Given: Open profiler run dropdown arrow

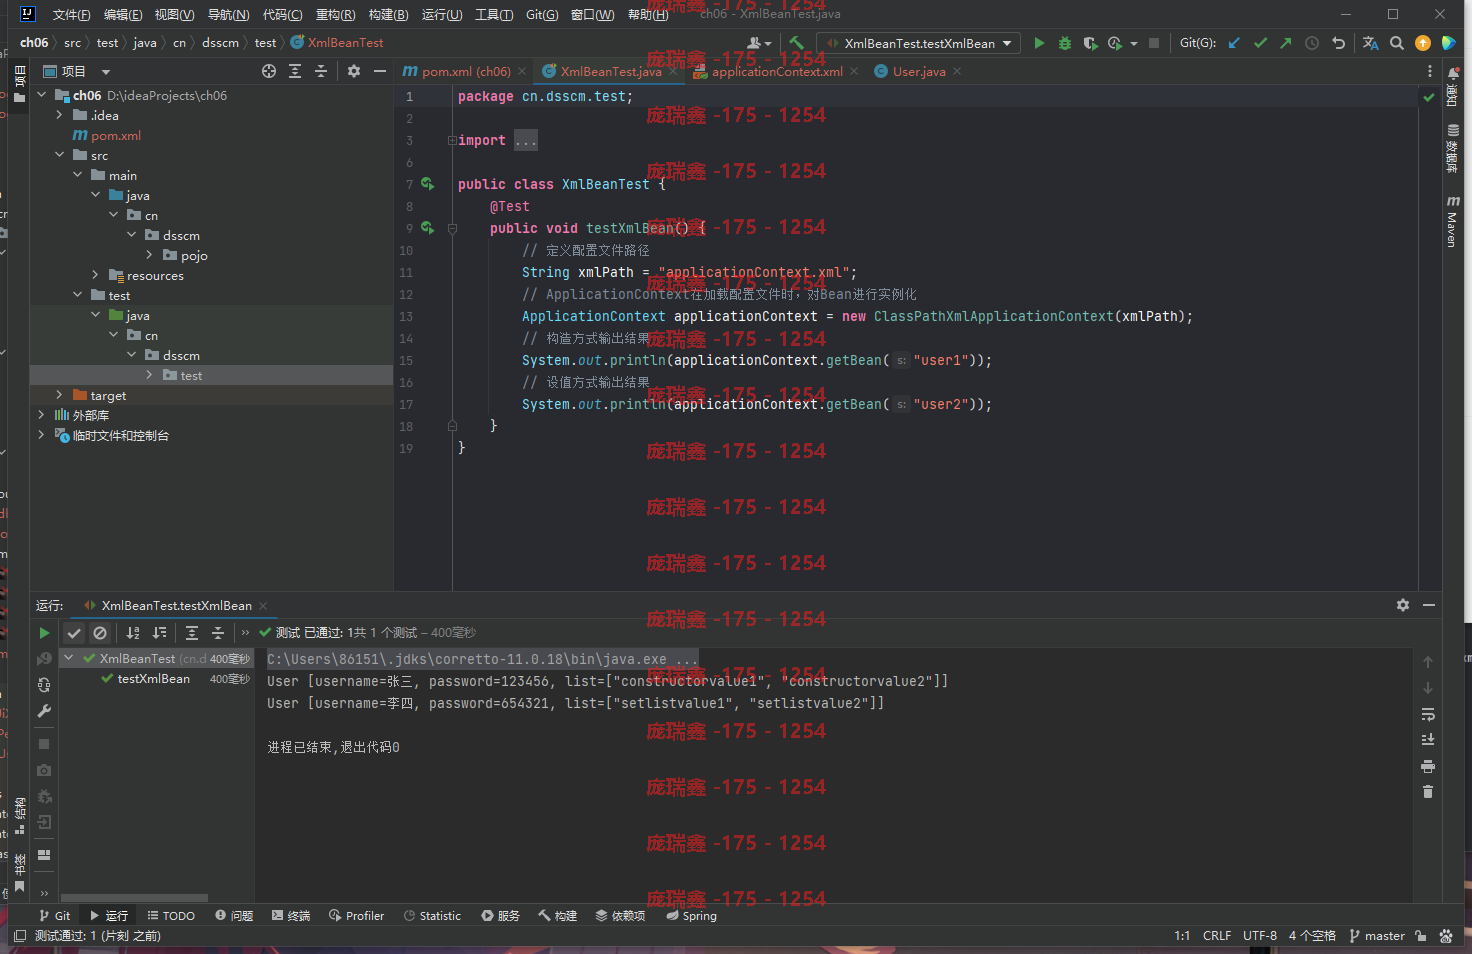Looking at the screenshot, I should click(x=1134, y=43).
